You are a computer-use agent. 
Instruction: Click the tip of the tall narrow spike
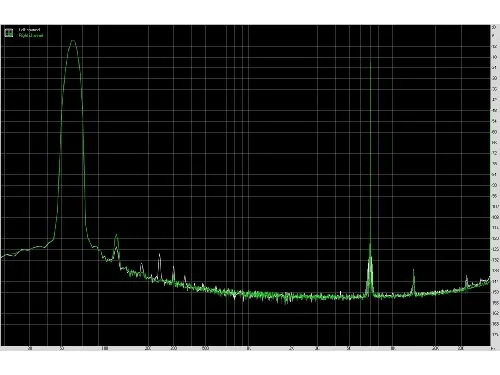click(x=370, y=61)
